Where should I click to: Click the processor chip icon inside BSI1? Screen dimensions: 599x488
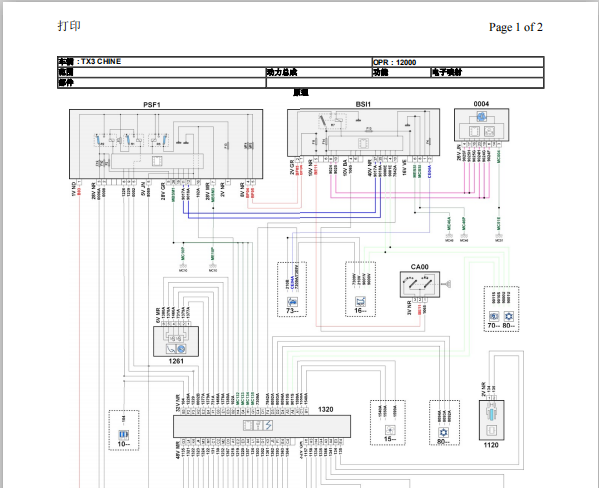click(x=363, y=143)
